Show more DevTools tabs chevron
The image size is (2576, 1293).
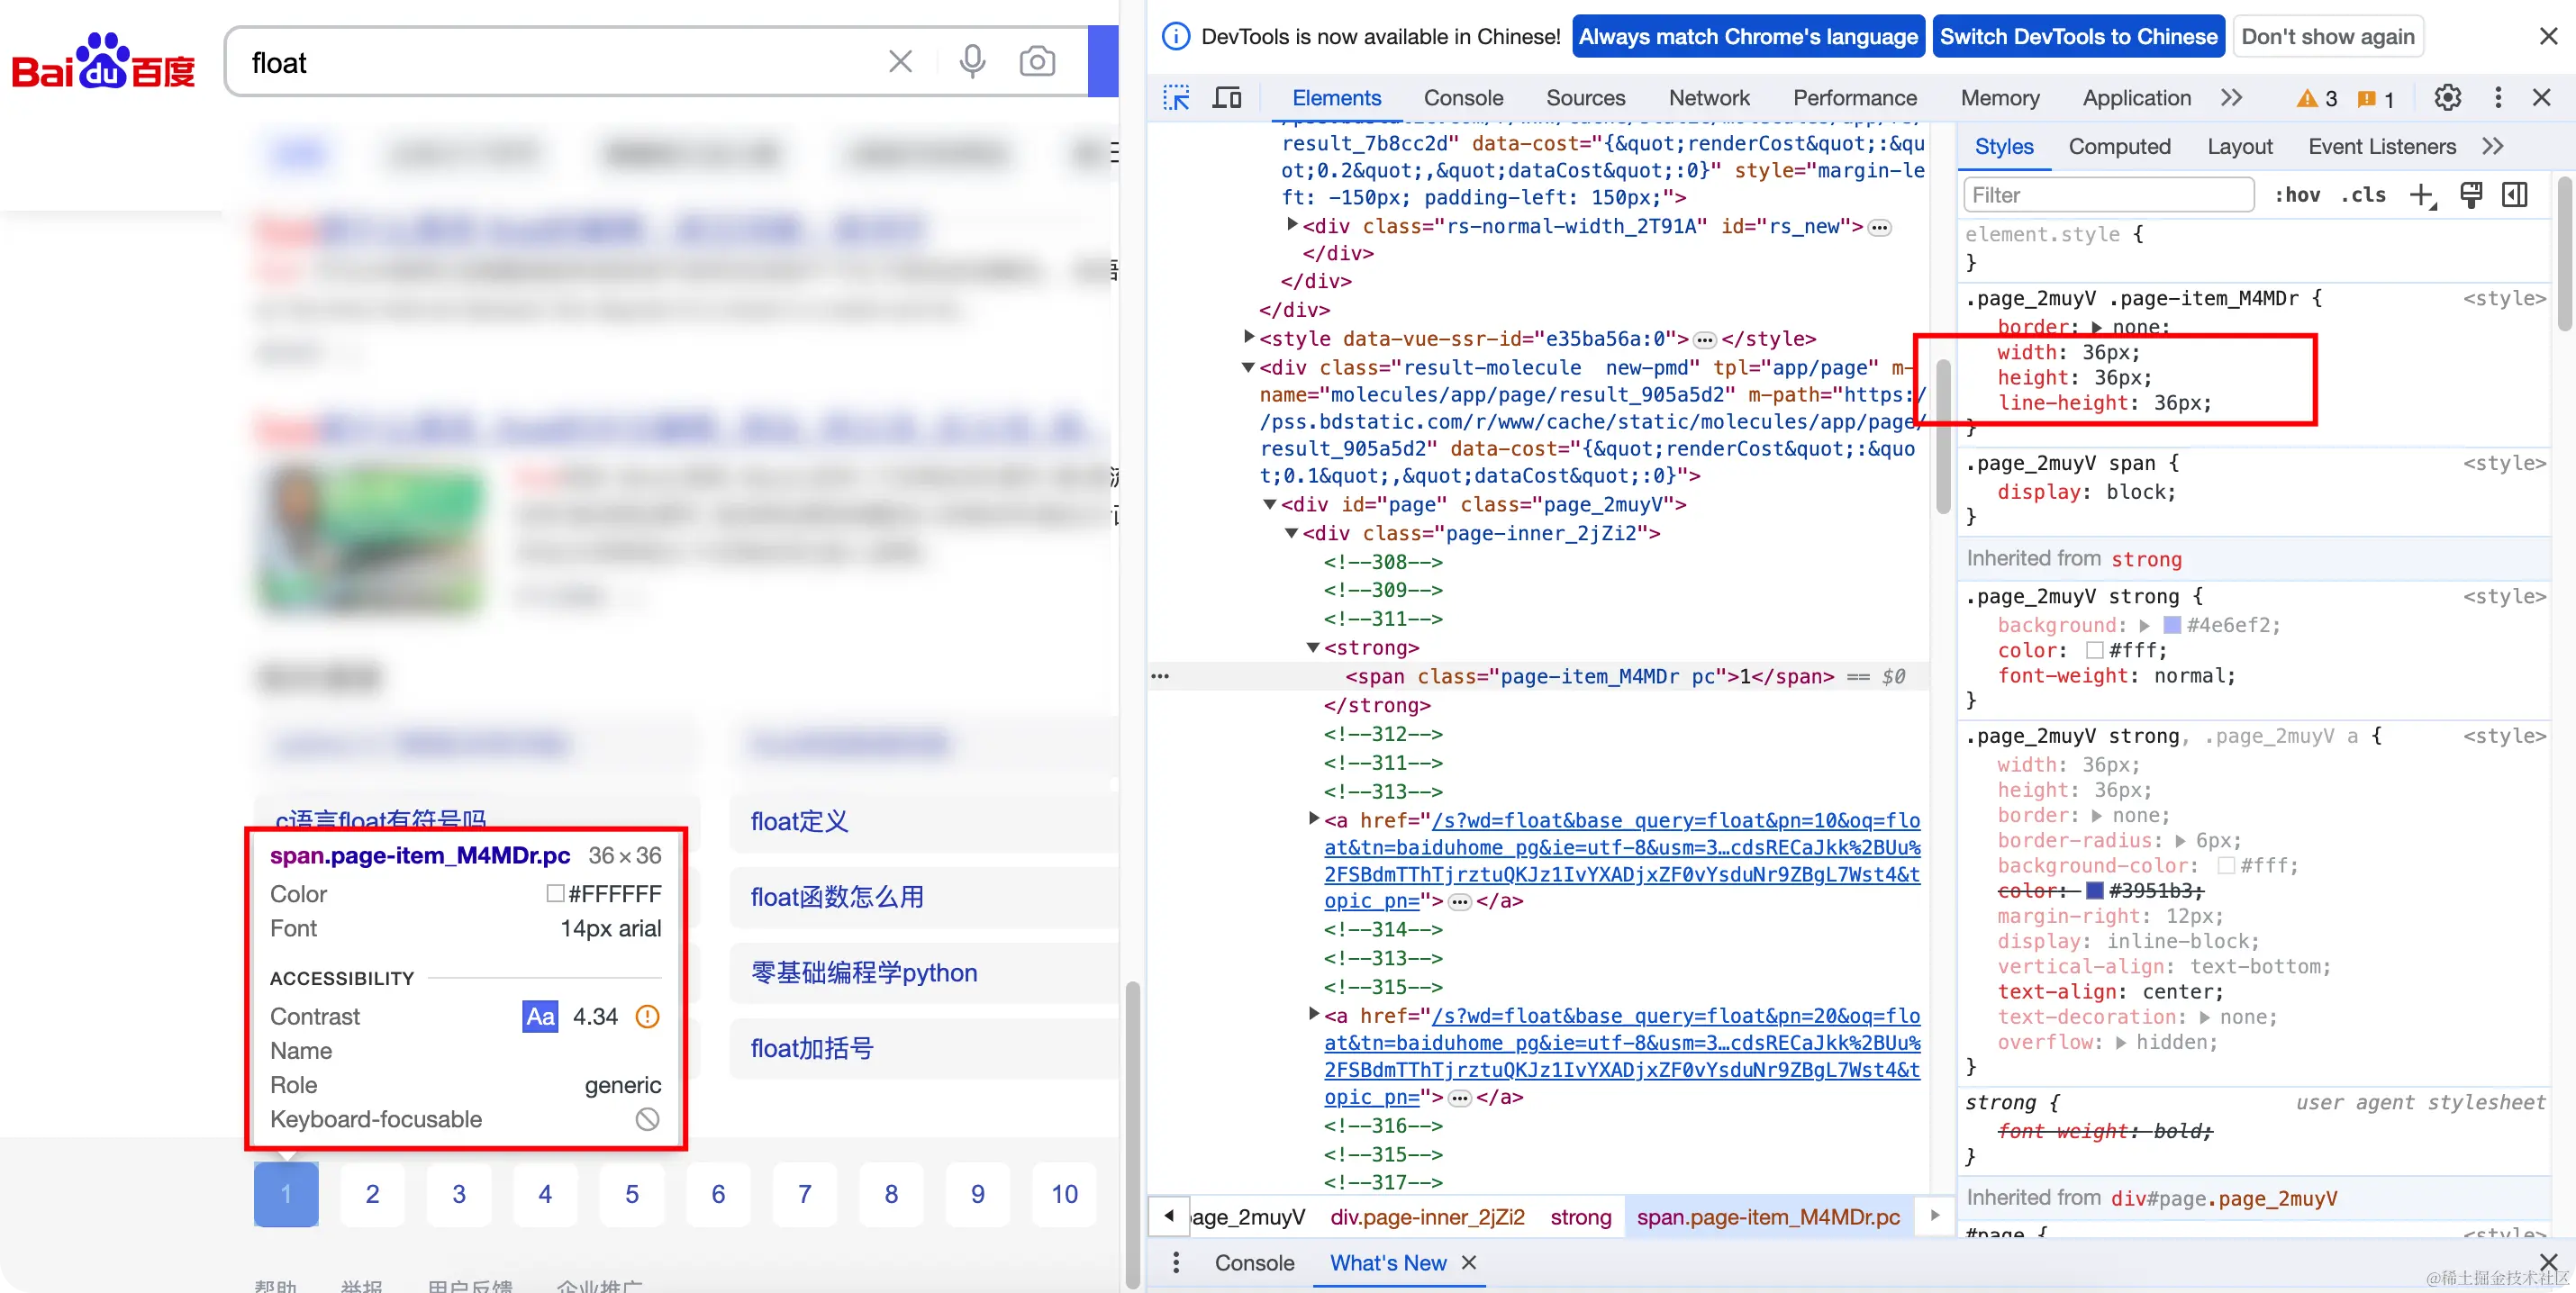[2231, 98]
